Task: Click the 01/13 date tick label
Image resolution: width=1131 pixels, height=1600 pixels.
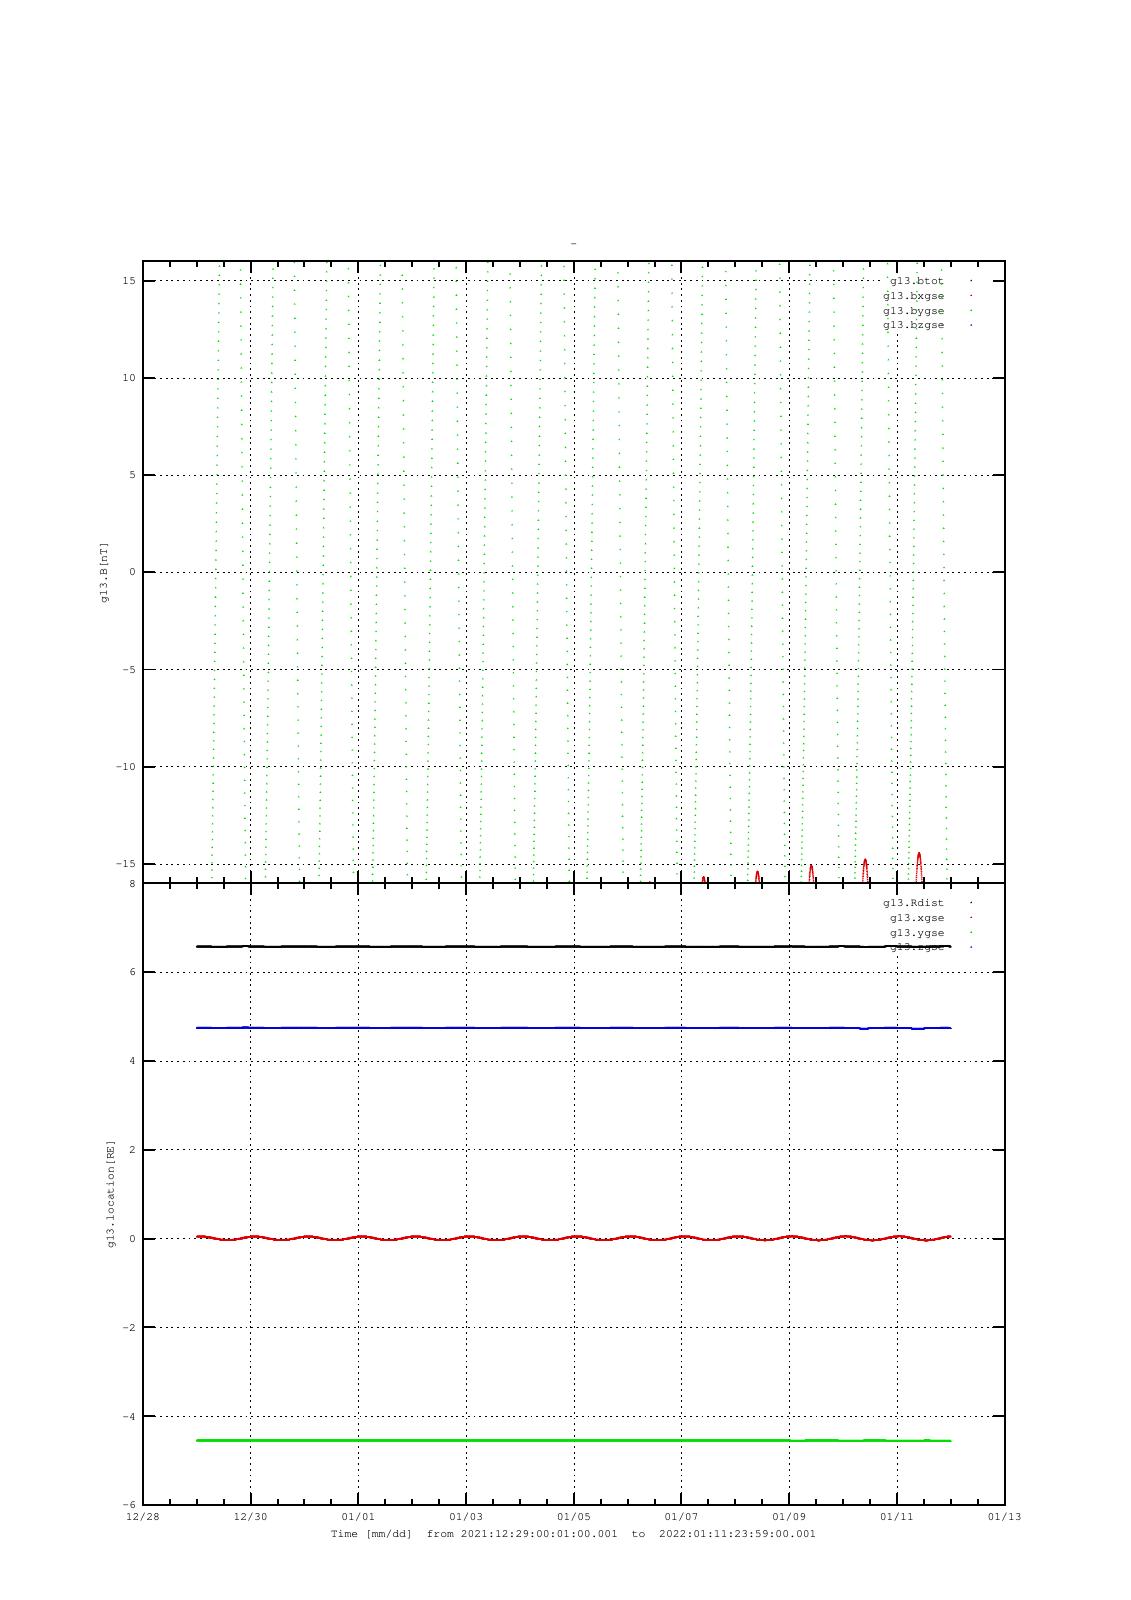Action: tap(1005, 1516)
